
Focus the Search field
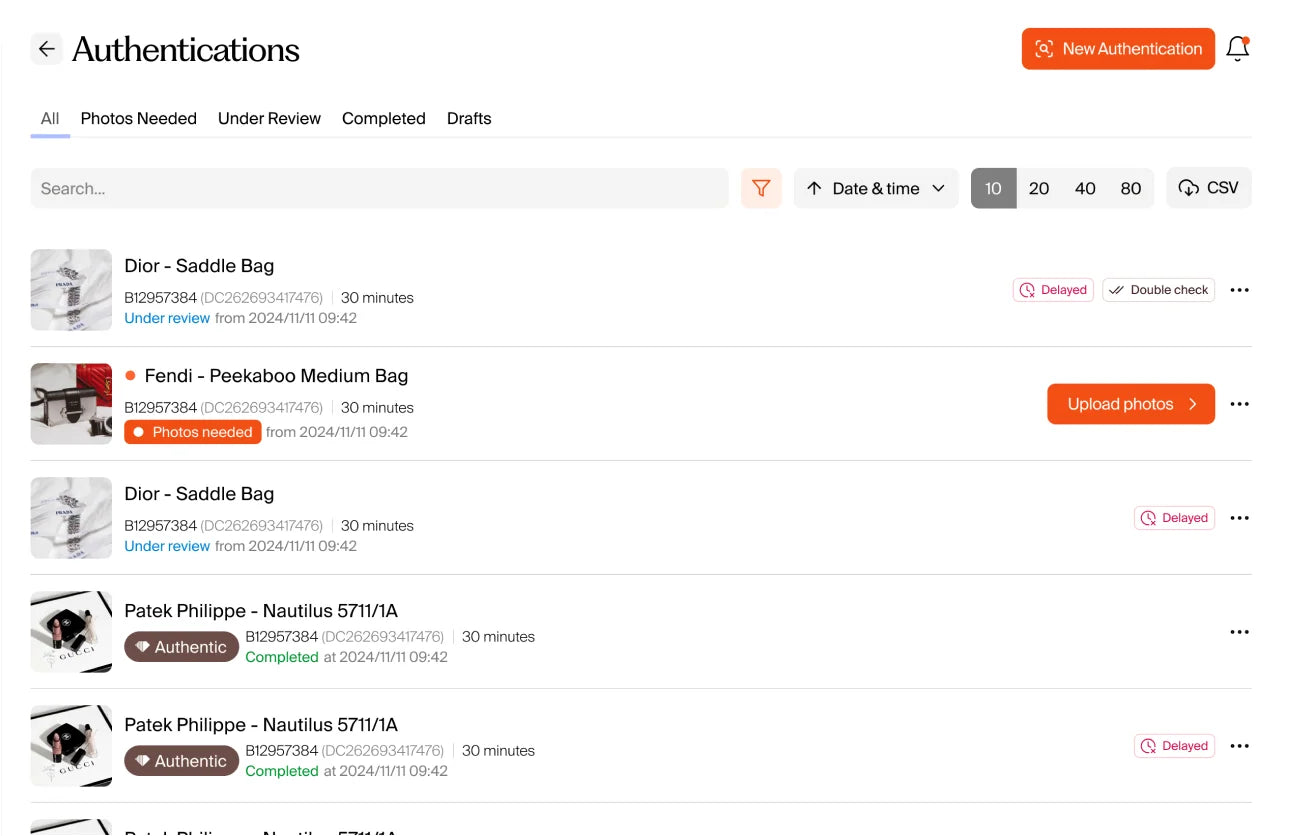[379, 188]
